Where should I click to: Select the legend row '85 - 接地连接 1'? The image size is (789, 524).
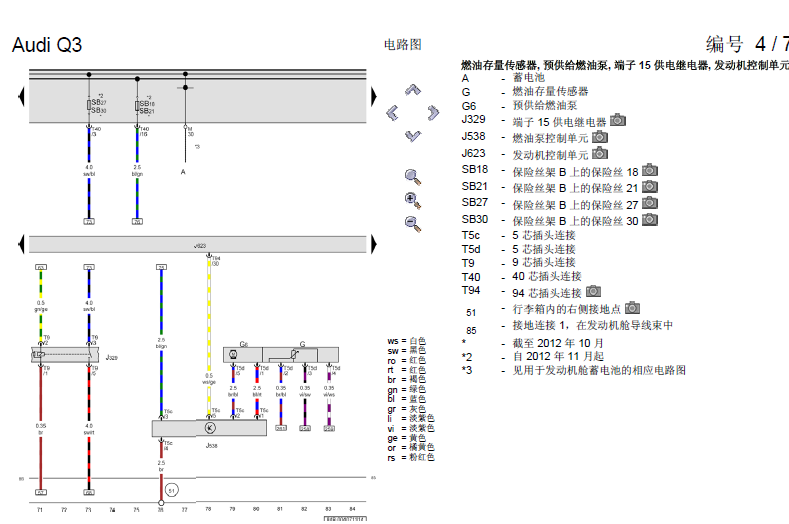click(x=569, y=327)
